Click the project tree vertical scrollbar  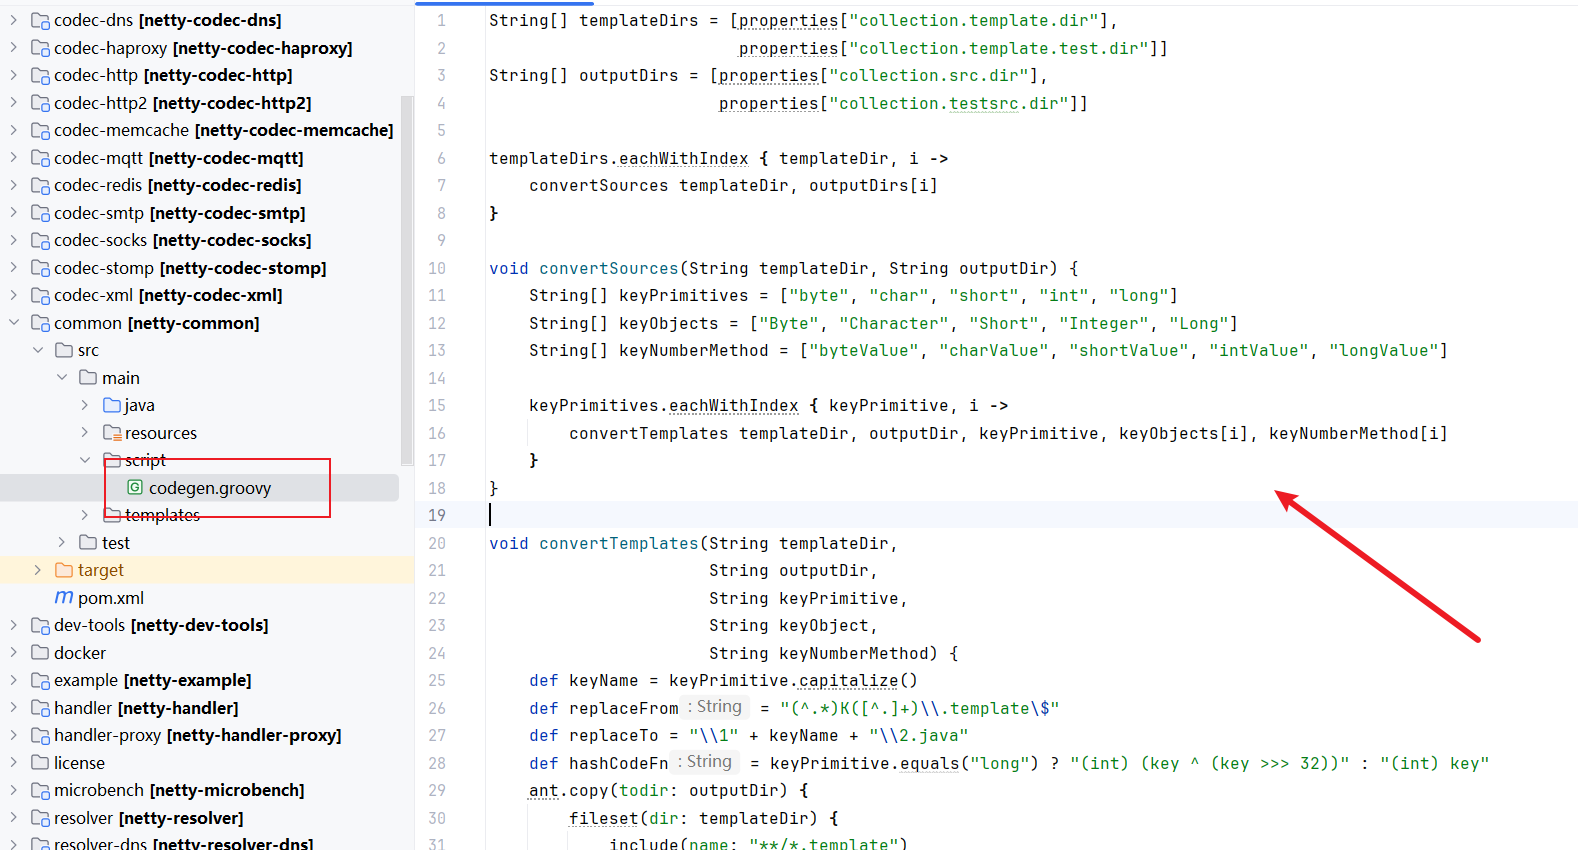point(407,280)
